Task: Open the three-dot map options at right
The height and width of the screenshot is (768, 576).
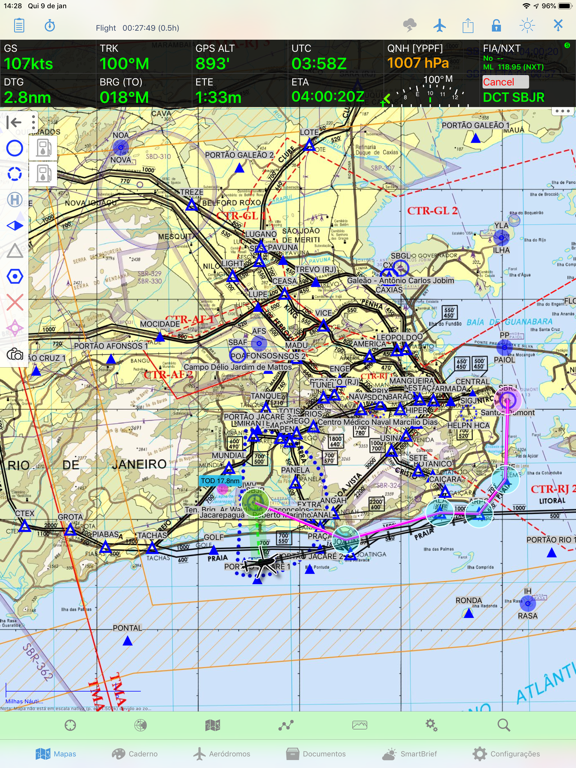Action: click(x=562, y=111)
